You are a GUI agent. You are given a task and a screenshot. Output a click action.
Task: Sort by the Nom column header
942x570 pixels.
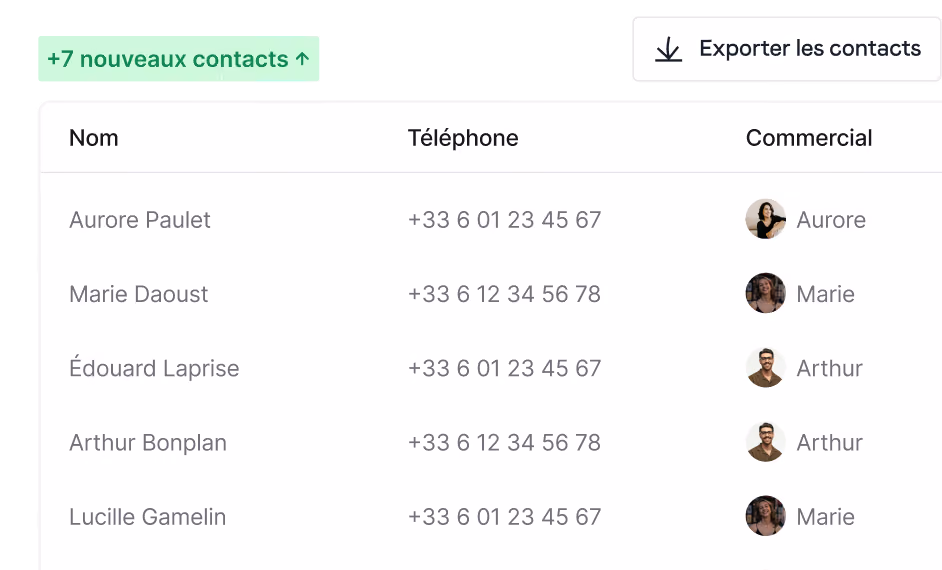(x=94, y=138)
